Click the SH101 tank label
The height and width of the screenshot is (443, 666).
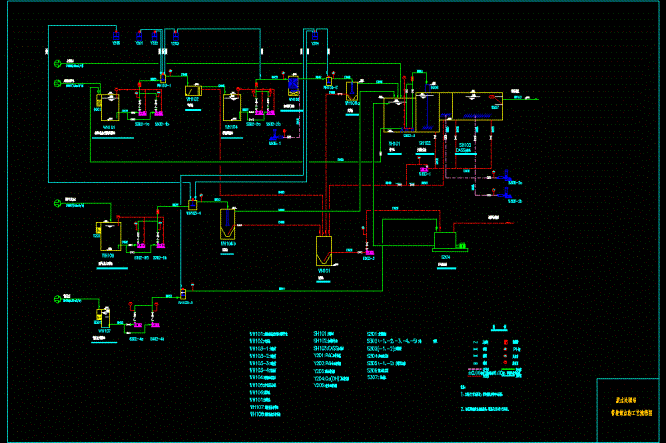pos(395,144)
